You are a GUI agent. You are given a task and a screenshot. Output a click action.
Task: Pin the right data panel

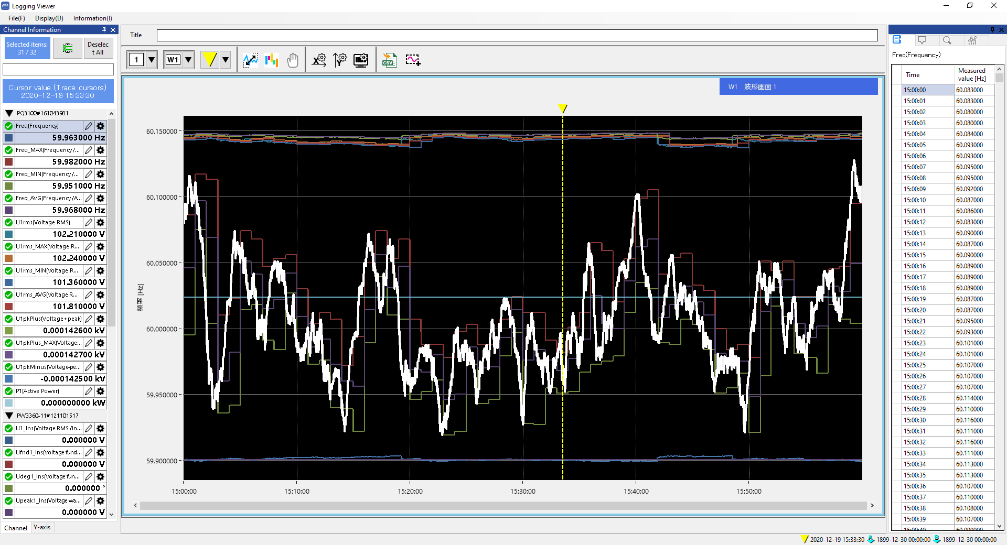pos(993,30)
